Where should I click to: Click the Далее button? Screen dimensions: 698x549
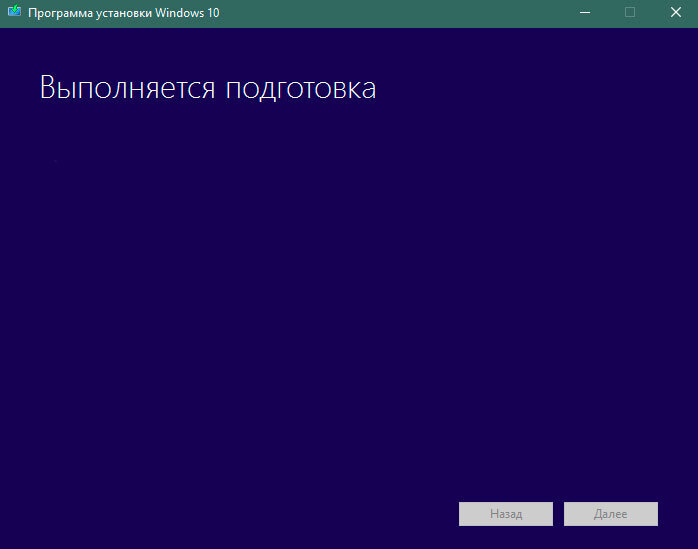coord(611,514)
